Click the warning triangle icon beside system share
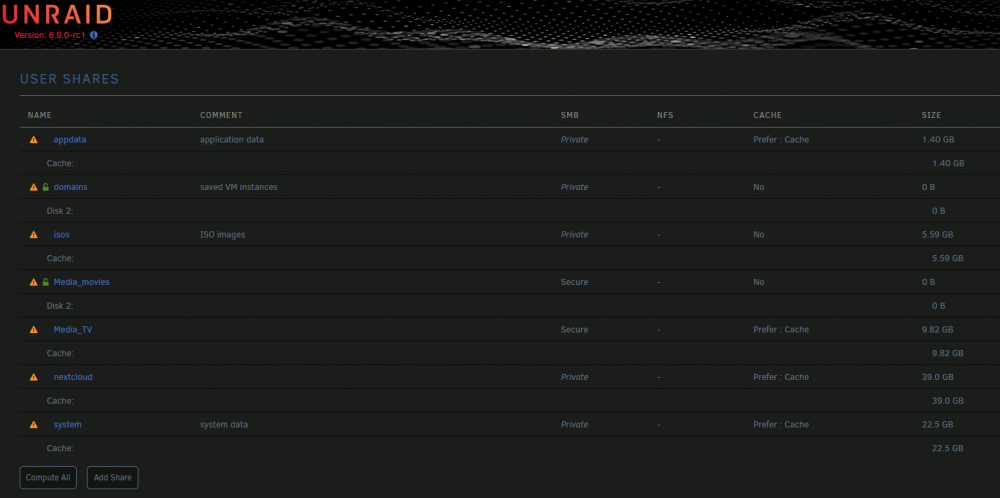 [x=34, y=425]
